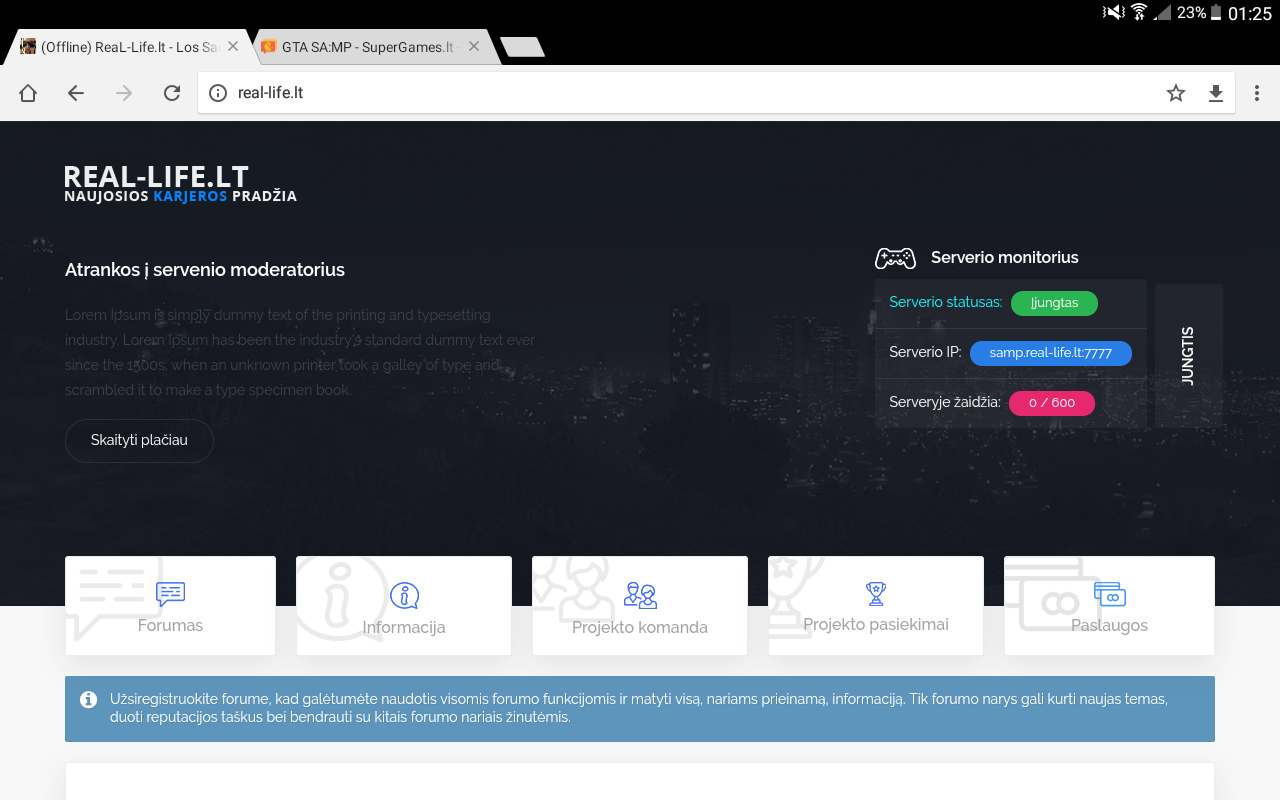Open the Atrankos į servenio moderatorius heading
Image resolution: width=1280 pixels, height=800 pixels.
click(x=205, y=270)
